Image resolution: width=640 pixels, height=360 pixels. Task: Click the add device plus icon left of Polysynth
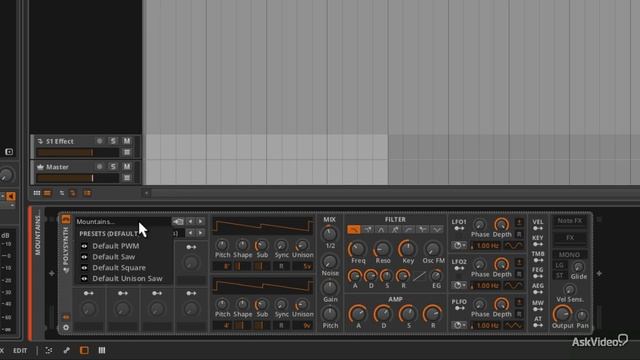click(52, 273)
